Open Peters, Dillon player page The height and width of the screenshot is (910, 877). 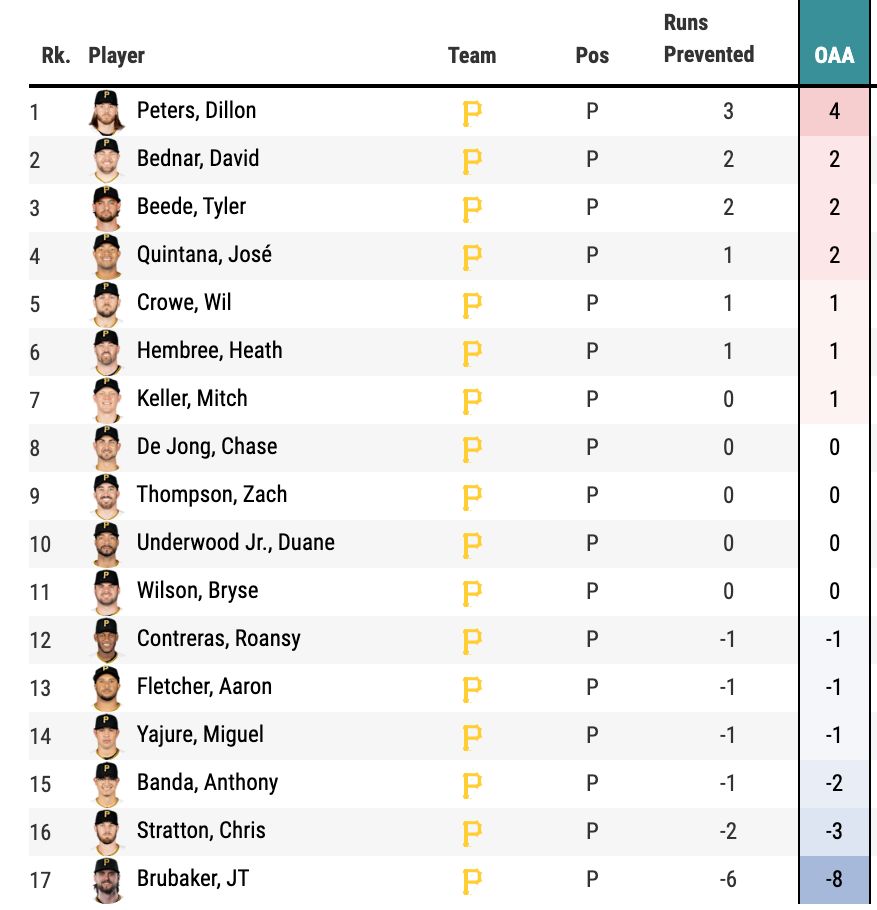tap(196, 110)
